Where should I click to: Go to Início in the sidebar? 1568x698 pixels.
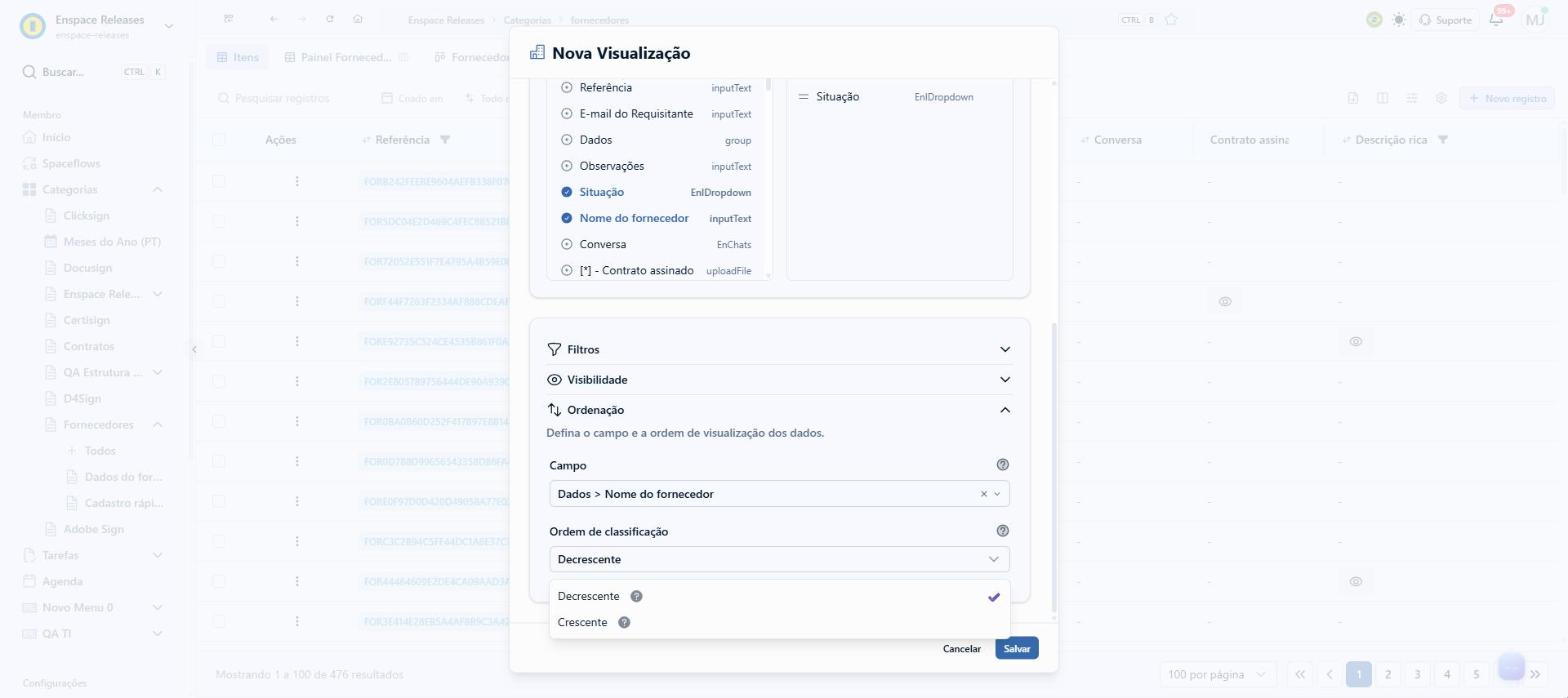point(56,137)
